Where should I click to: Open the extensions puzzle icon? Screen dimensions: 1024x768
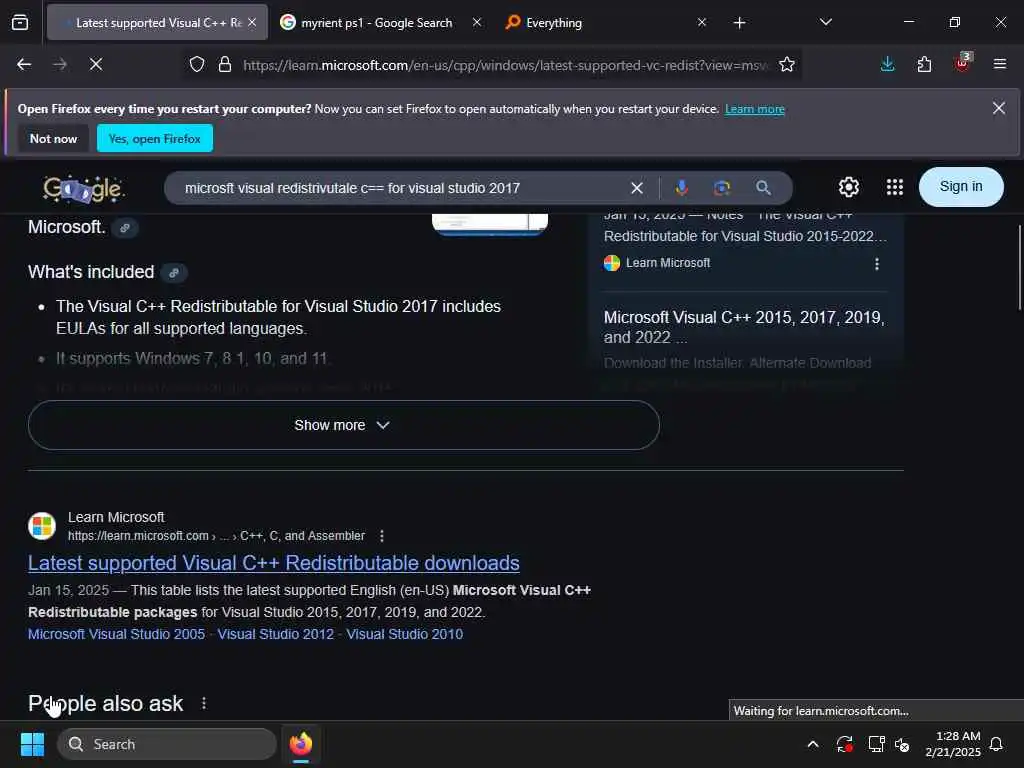pyautogui.click(x=924, y=64)
